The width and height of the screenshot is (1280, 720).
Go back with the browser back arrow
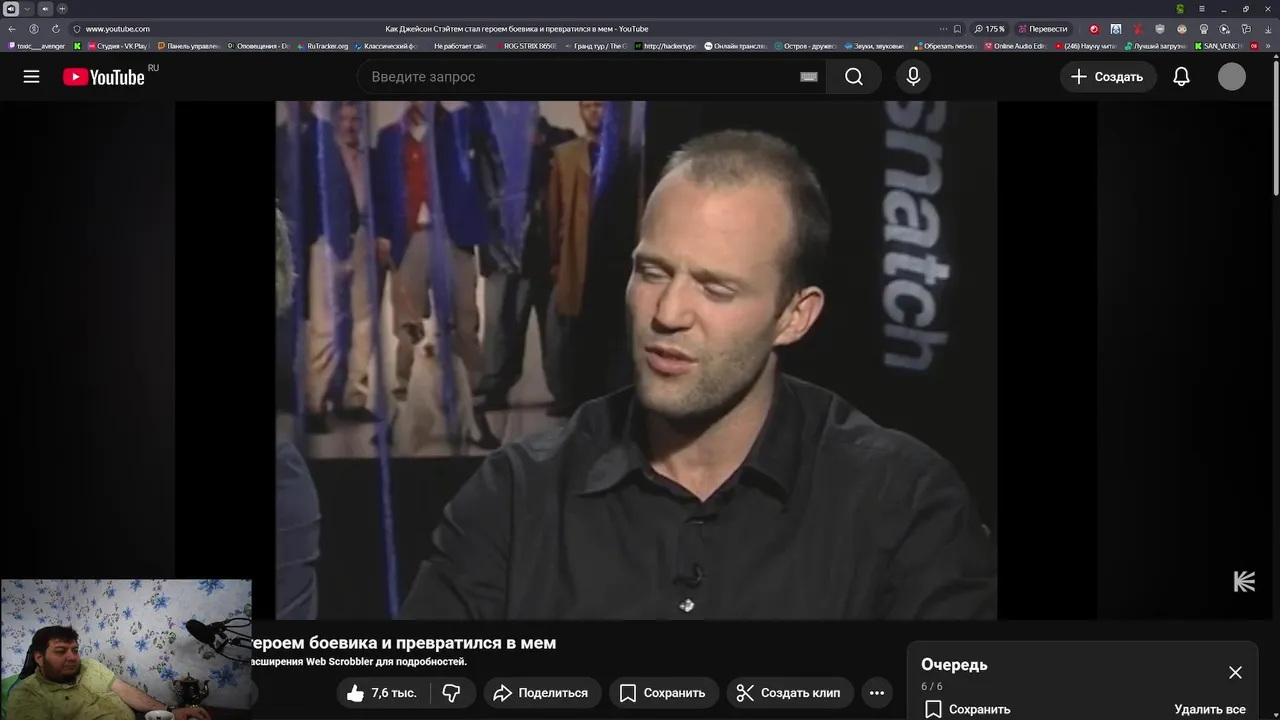pos(12,29)
